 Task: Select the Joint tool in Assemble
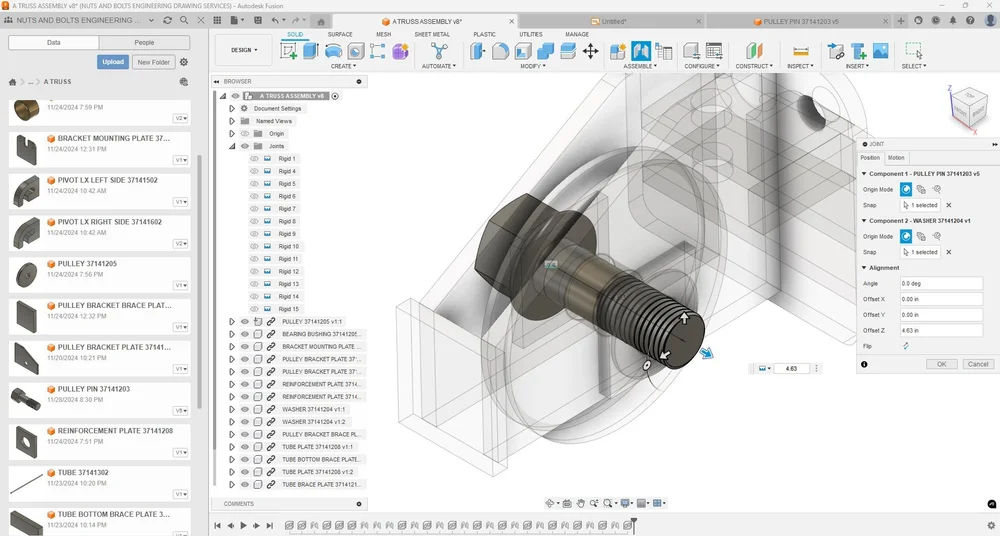[641, 51]
